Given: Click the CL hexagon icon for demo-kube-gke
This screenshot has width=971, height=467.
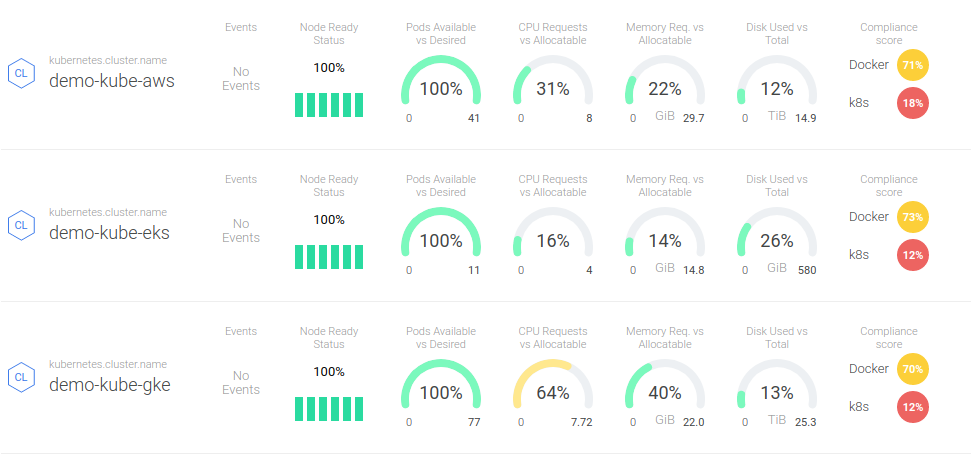Looking at the screenshot, I should (19, 377).
